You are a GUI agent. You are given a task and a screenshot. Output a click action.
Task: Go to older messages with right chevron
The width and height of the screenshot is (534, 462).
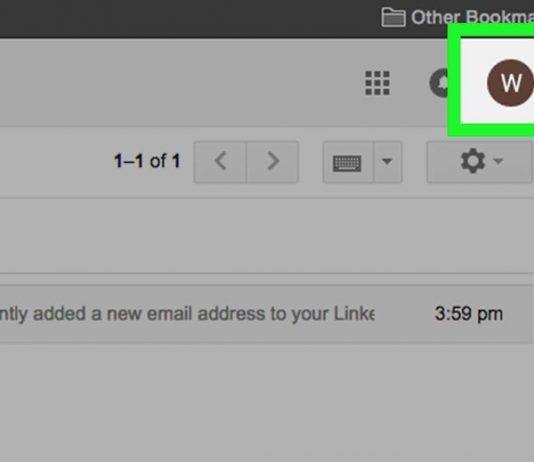[x=272, y=162]
